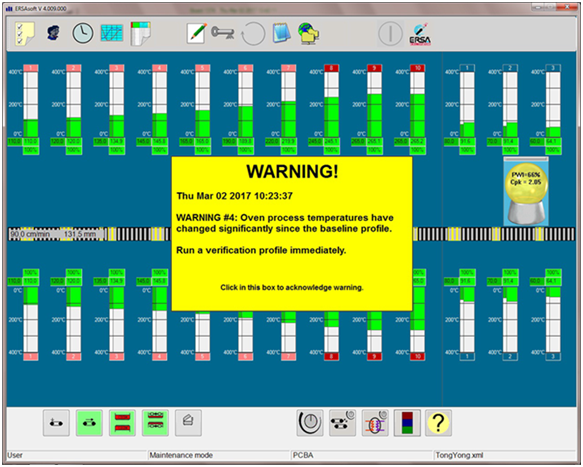
Task: Click the 131.5 mm conveyor width readout
Action: click(80, 234)
